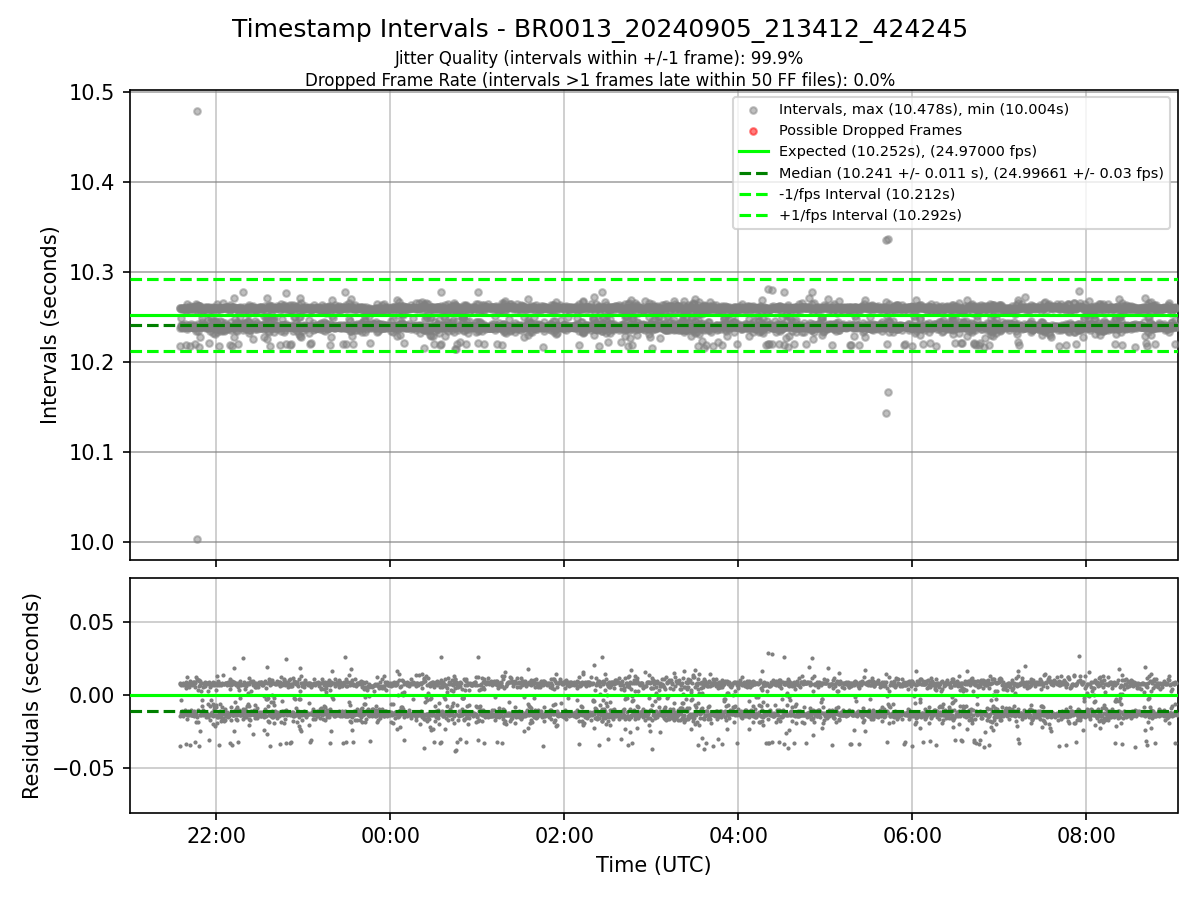The height and width of the screenshot is (900, 1200).
Task: Click the 06:00 tick label
Action: (912, 836)
